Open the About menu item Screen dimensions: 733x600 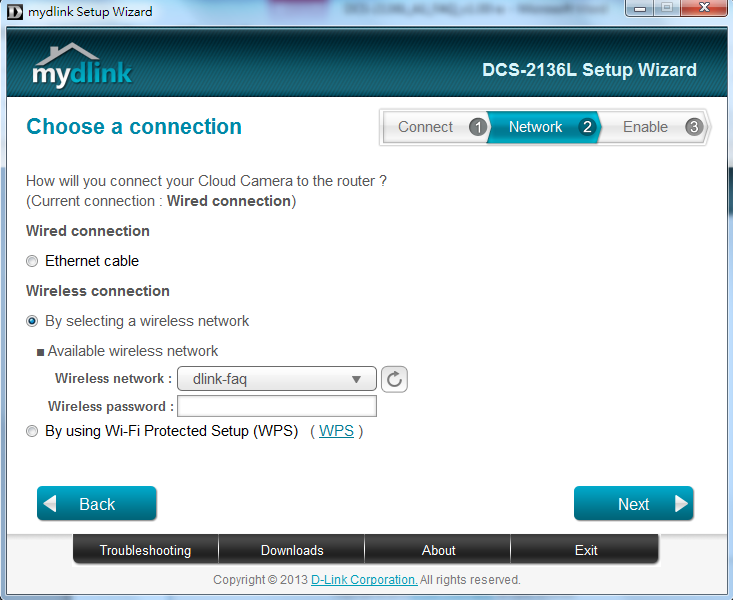438,550
